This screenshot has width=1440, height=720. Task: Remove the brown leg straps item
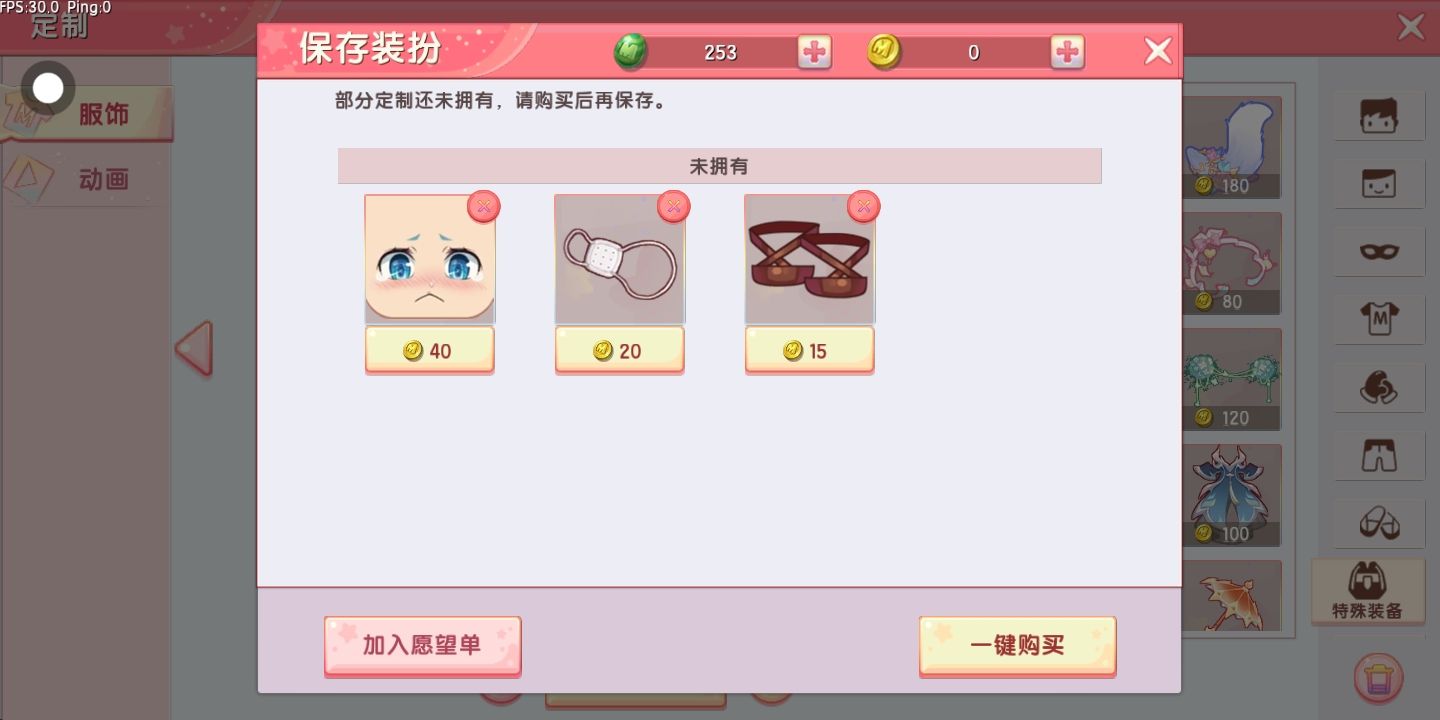coord(864,206)
